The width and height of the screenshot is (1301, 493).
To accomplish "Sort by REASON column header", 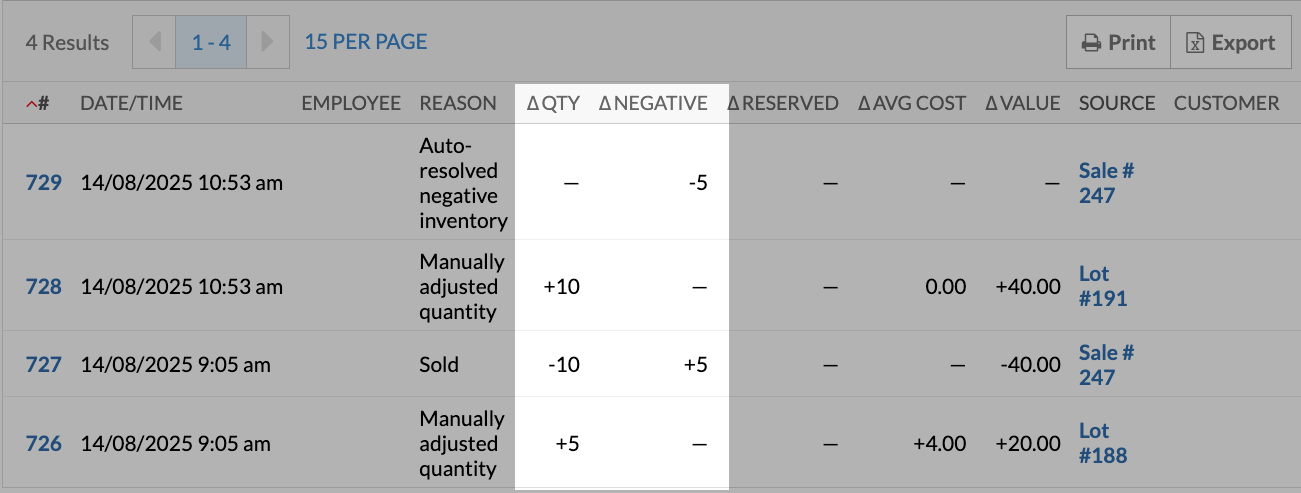I will pyautogui.click(x=458, y=103).
